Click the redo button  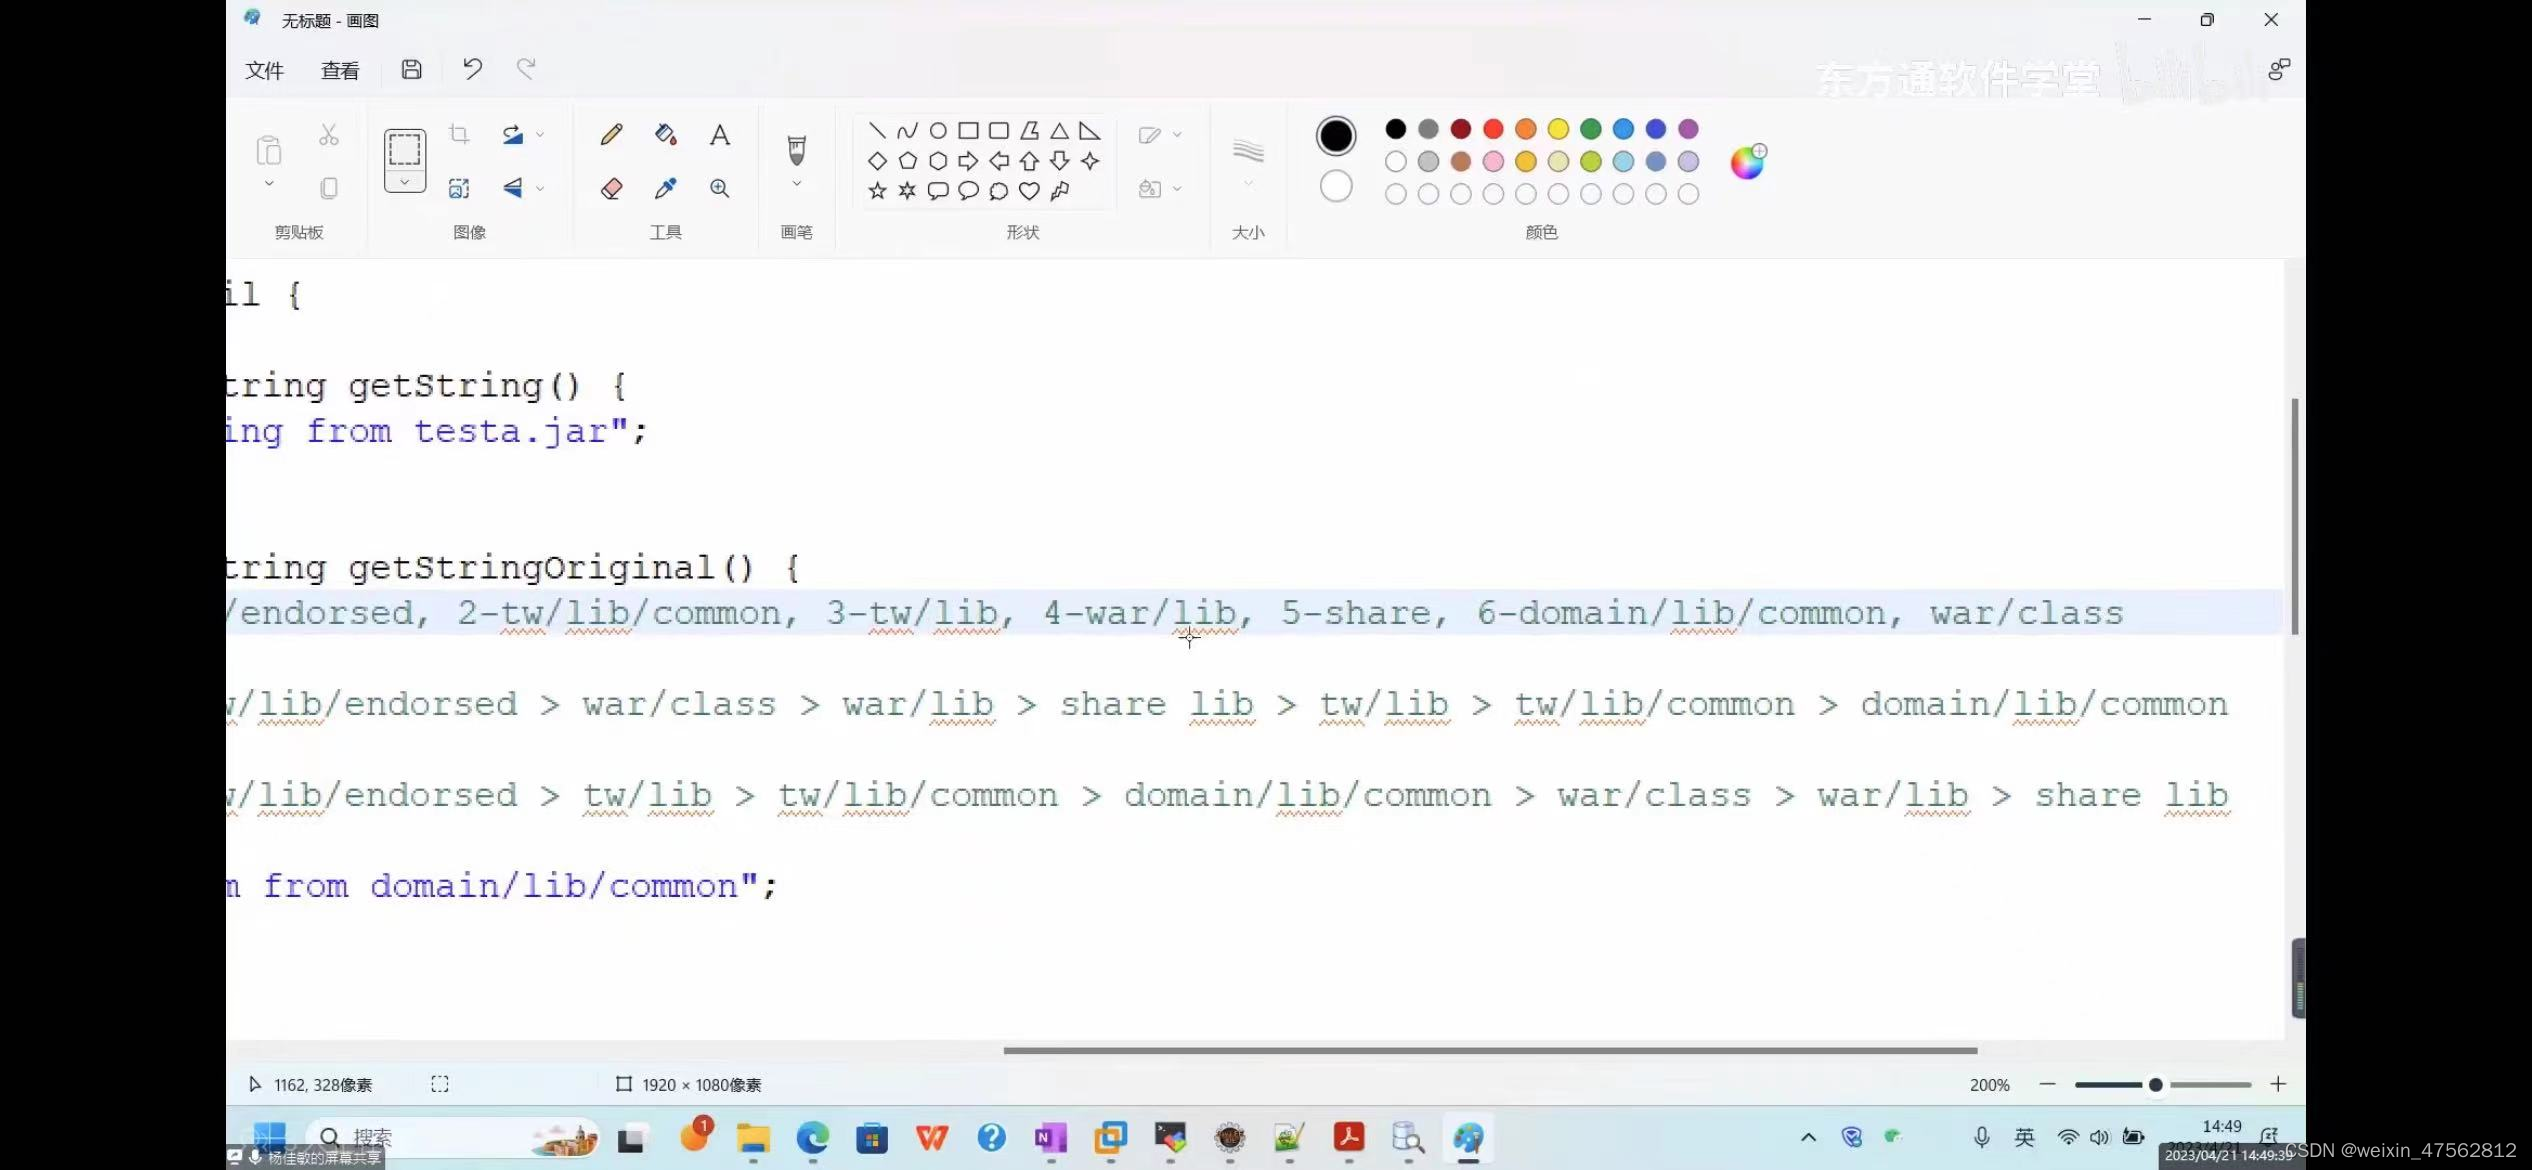525,69
